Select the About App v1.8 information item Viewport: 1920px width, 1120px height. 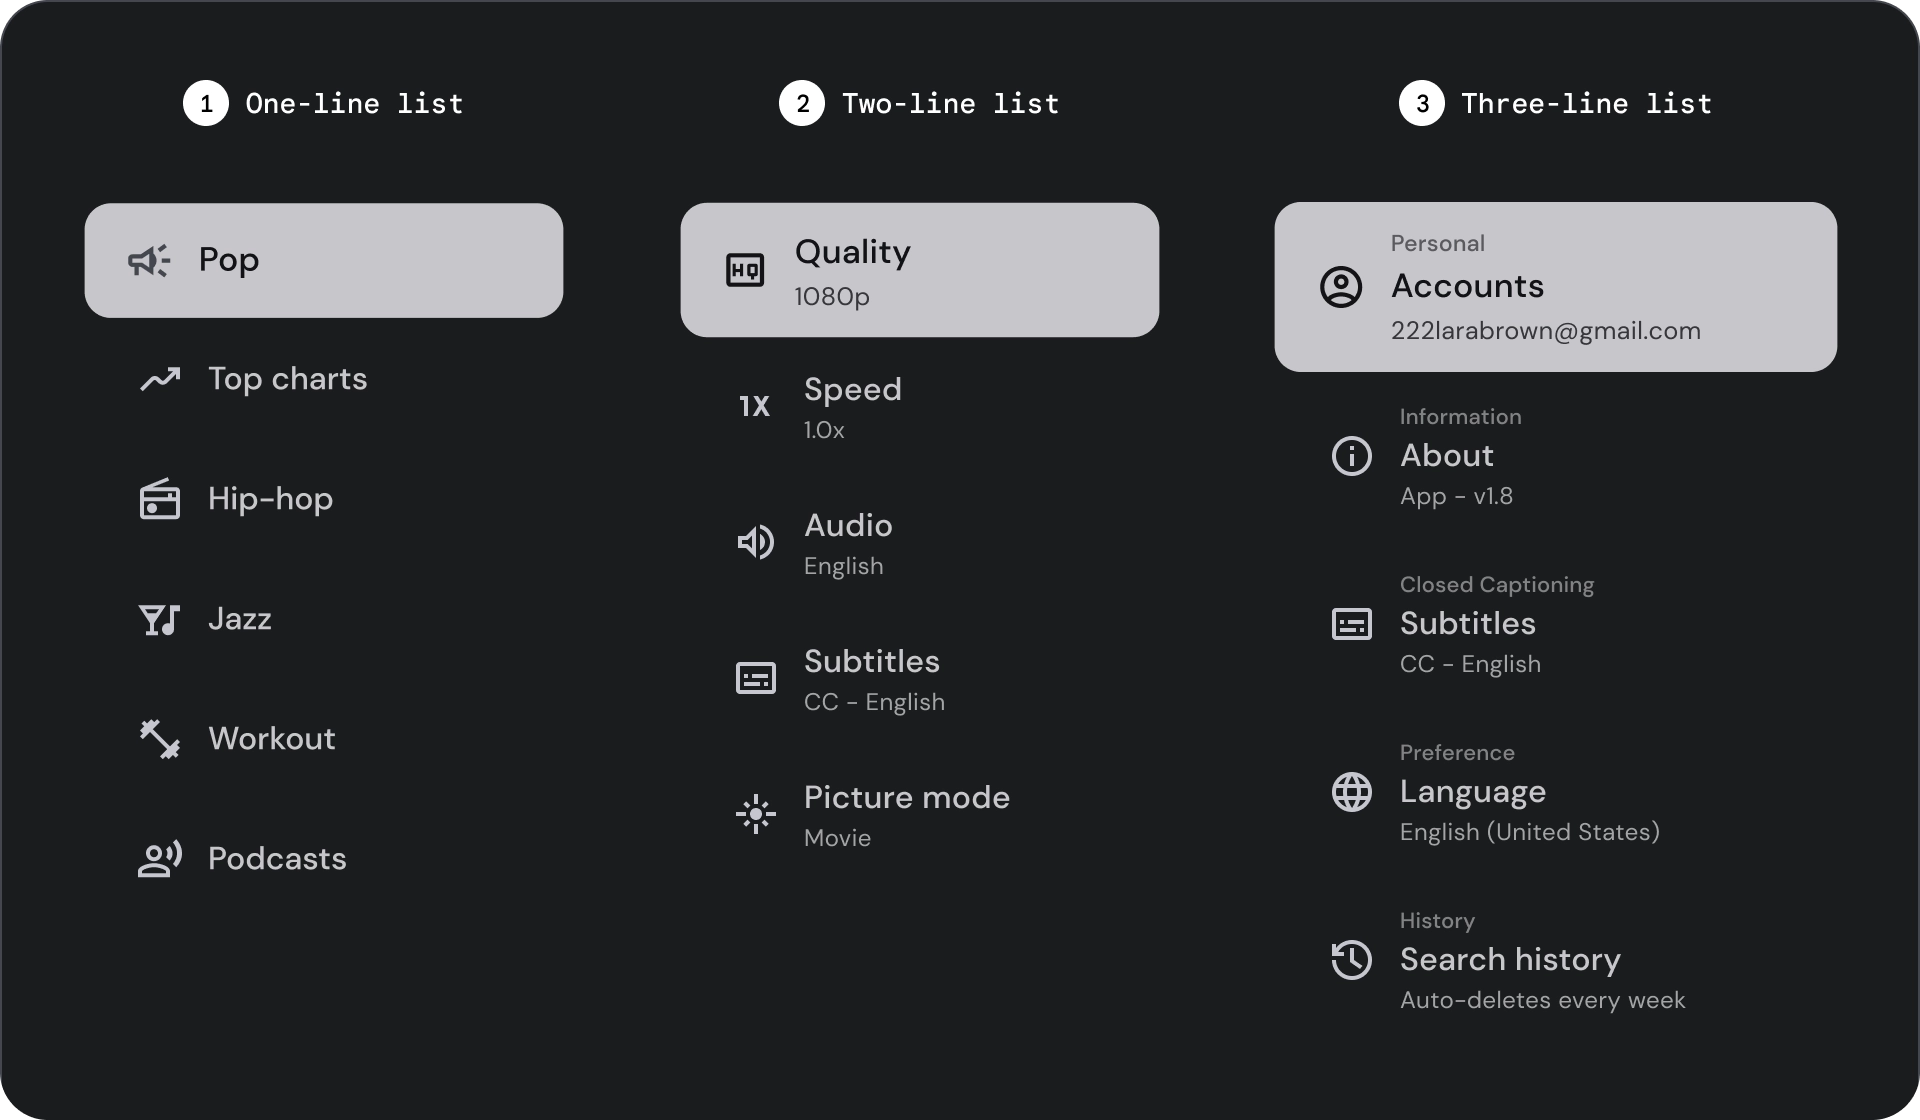pyautogui.click(x=1556, y=455)
